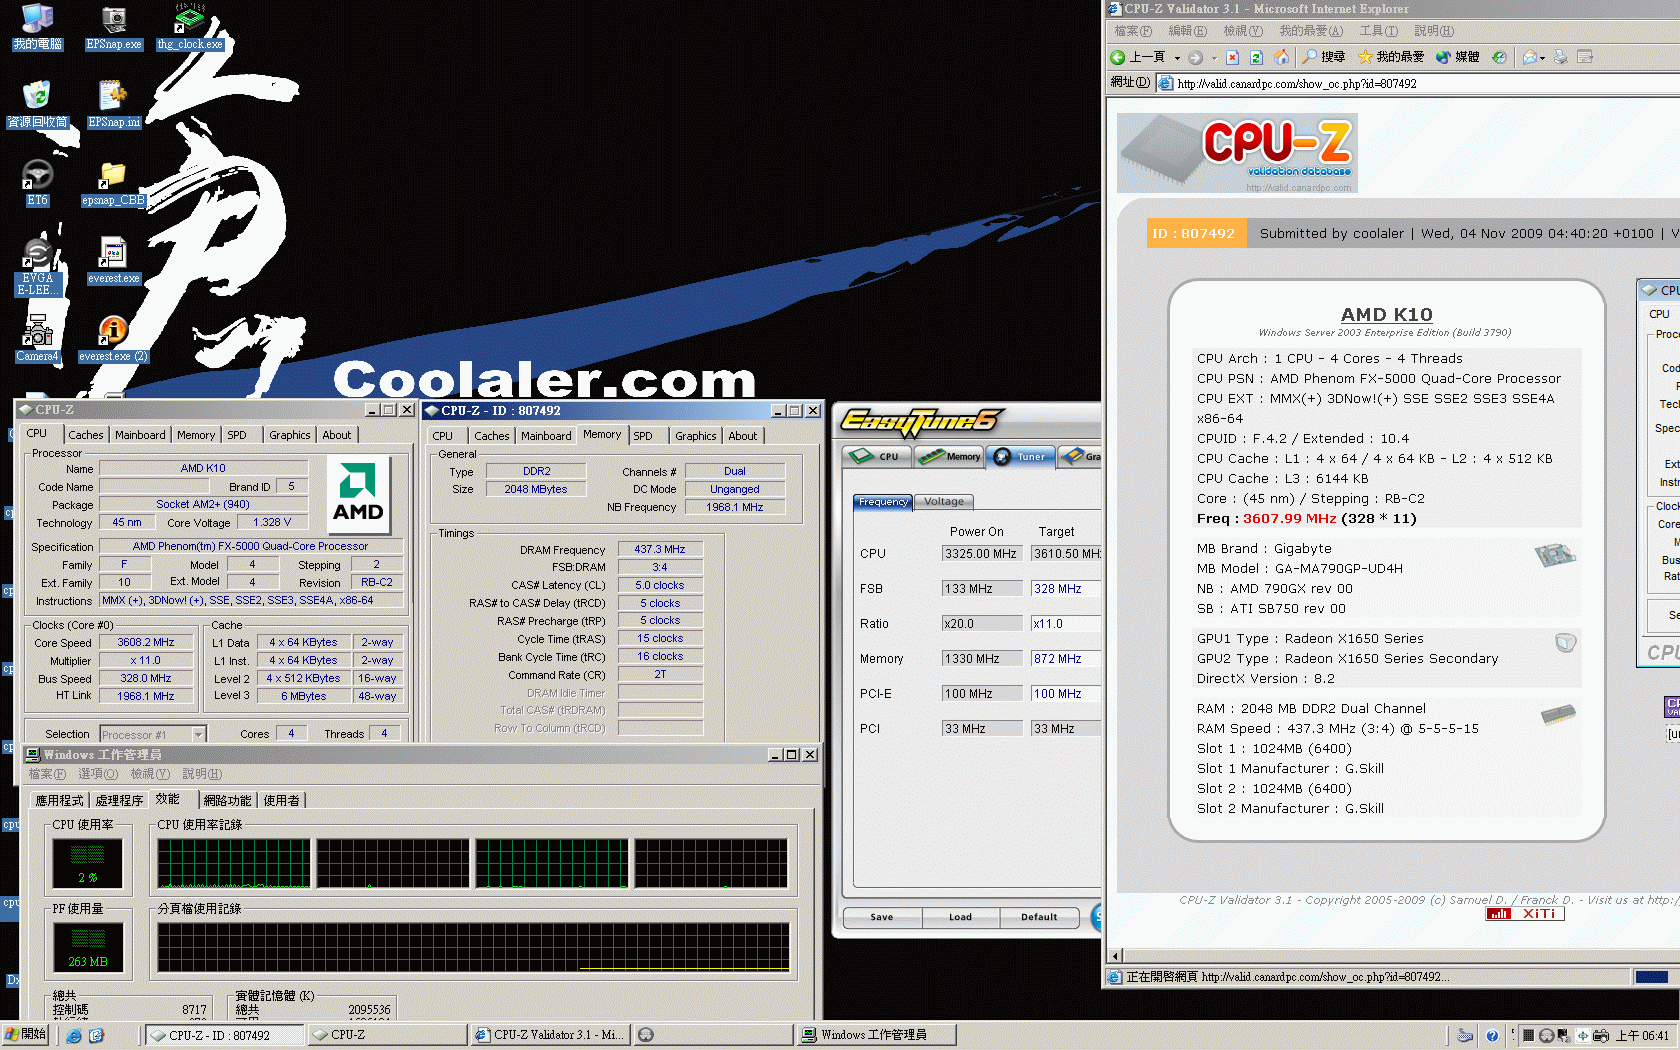Viewport: 1680px width, 1050px height.
Task: Click the IE Home toolbar icon
Action: point(1281,57)
